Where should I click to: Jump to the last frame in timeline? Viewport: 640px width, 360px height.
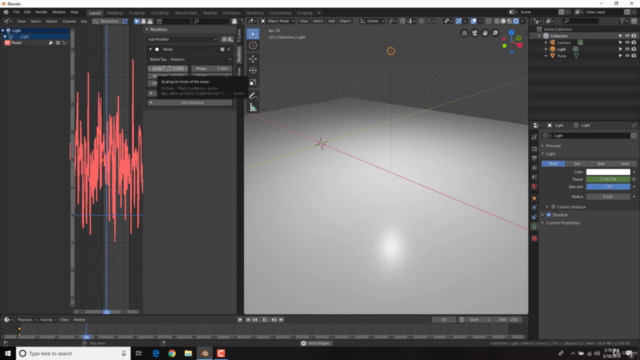pos(281,320)
